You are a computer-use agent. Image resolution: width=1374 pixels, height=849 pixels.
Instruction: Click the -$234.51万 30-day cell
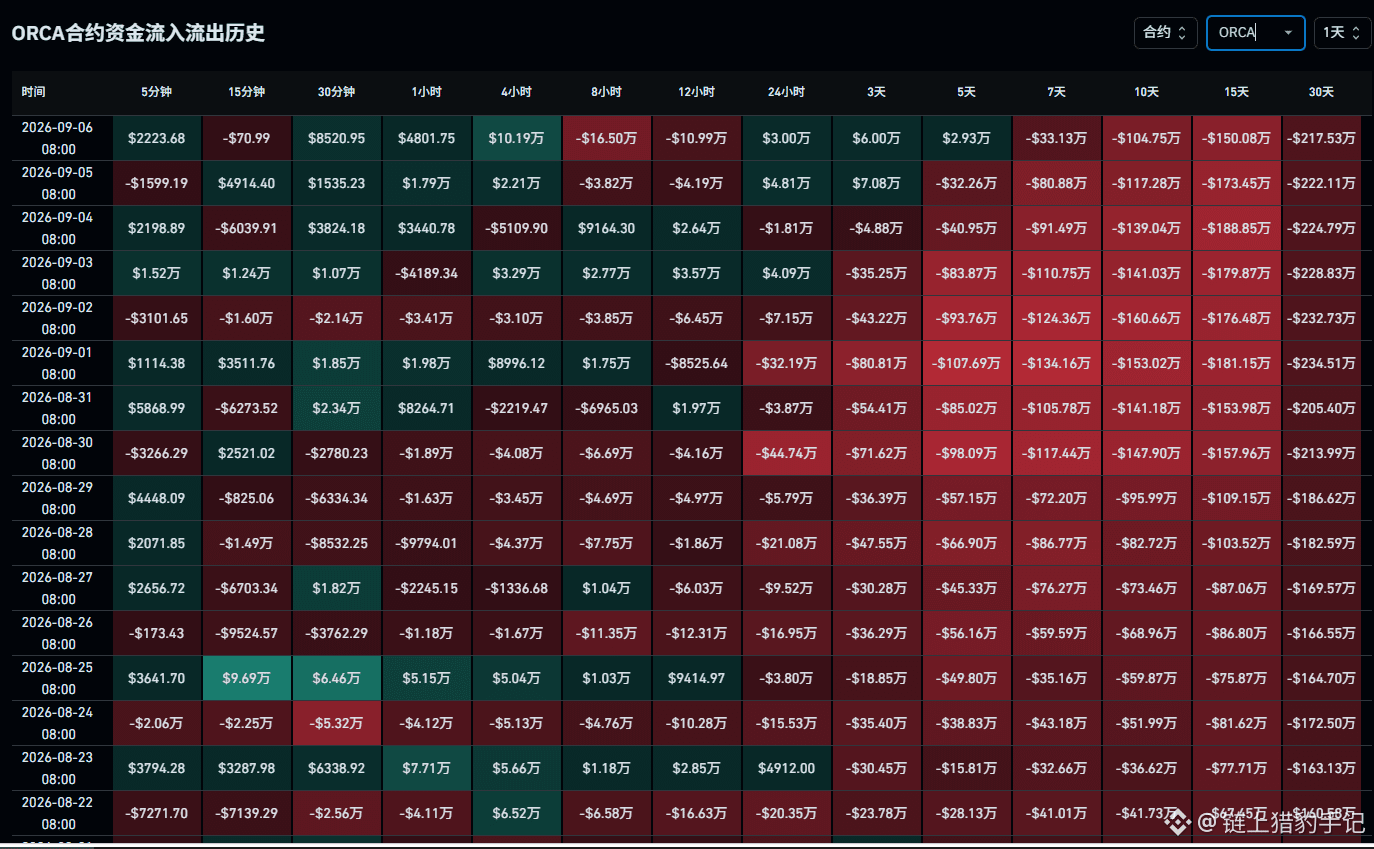point(1321,364)
